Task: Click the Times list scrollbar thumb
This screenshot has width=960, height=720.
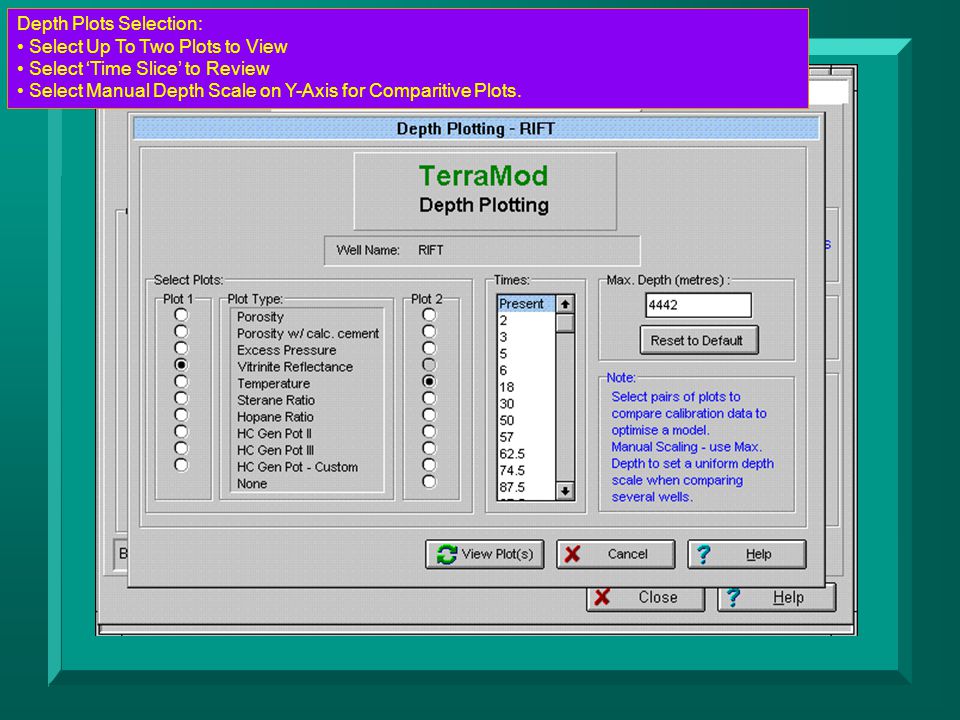Action: click(x=565, y=323)
